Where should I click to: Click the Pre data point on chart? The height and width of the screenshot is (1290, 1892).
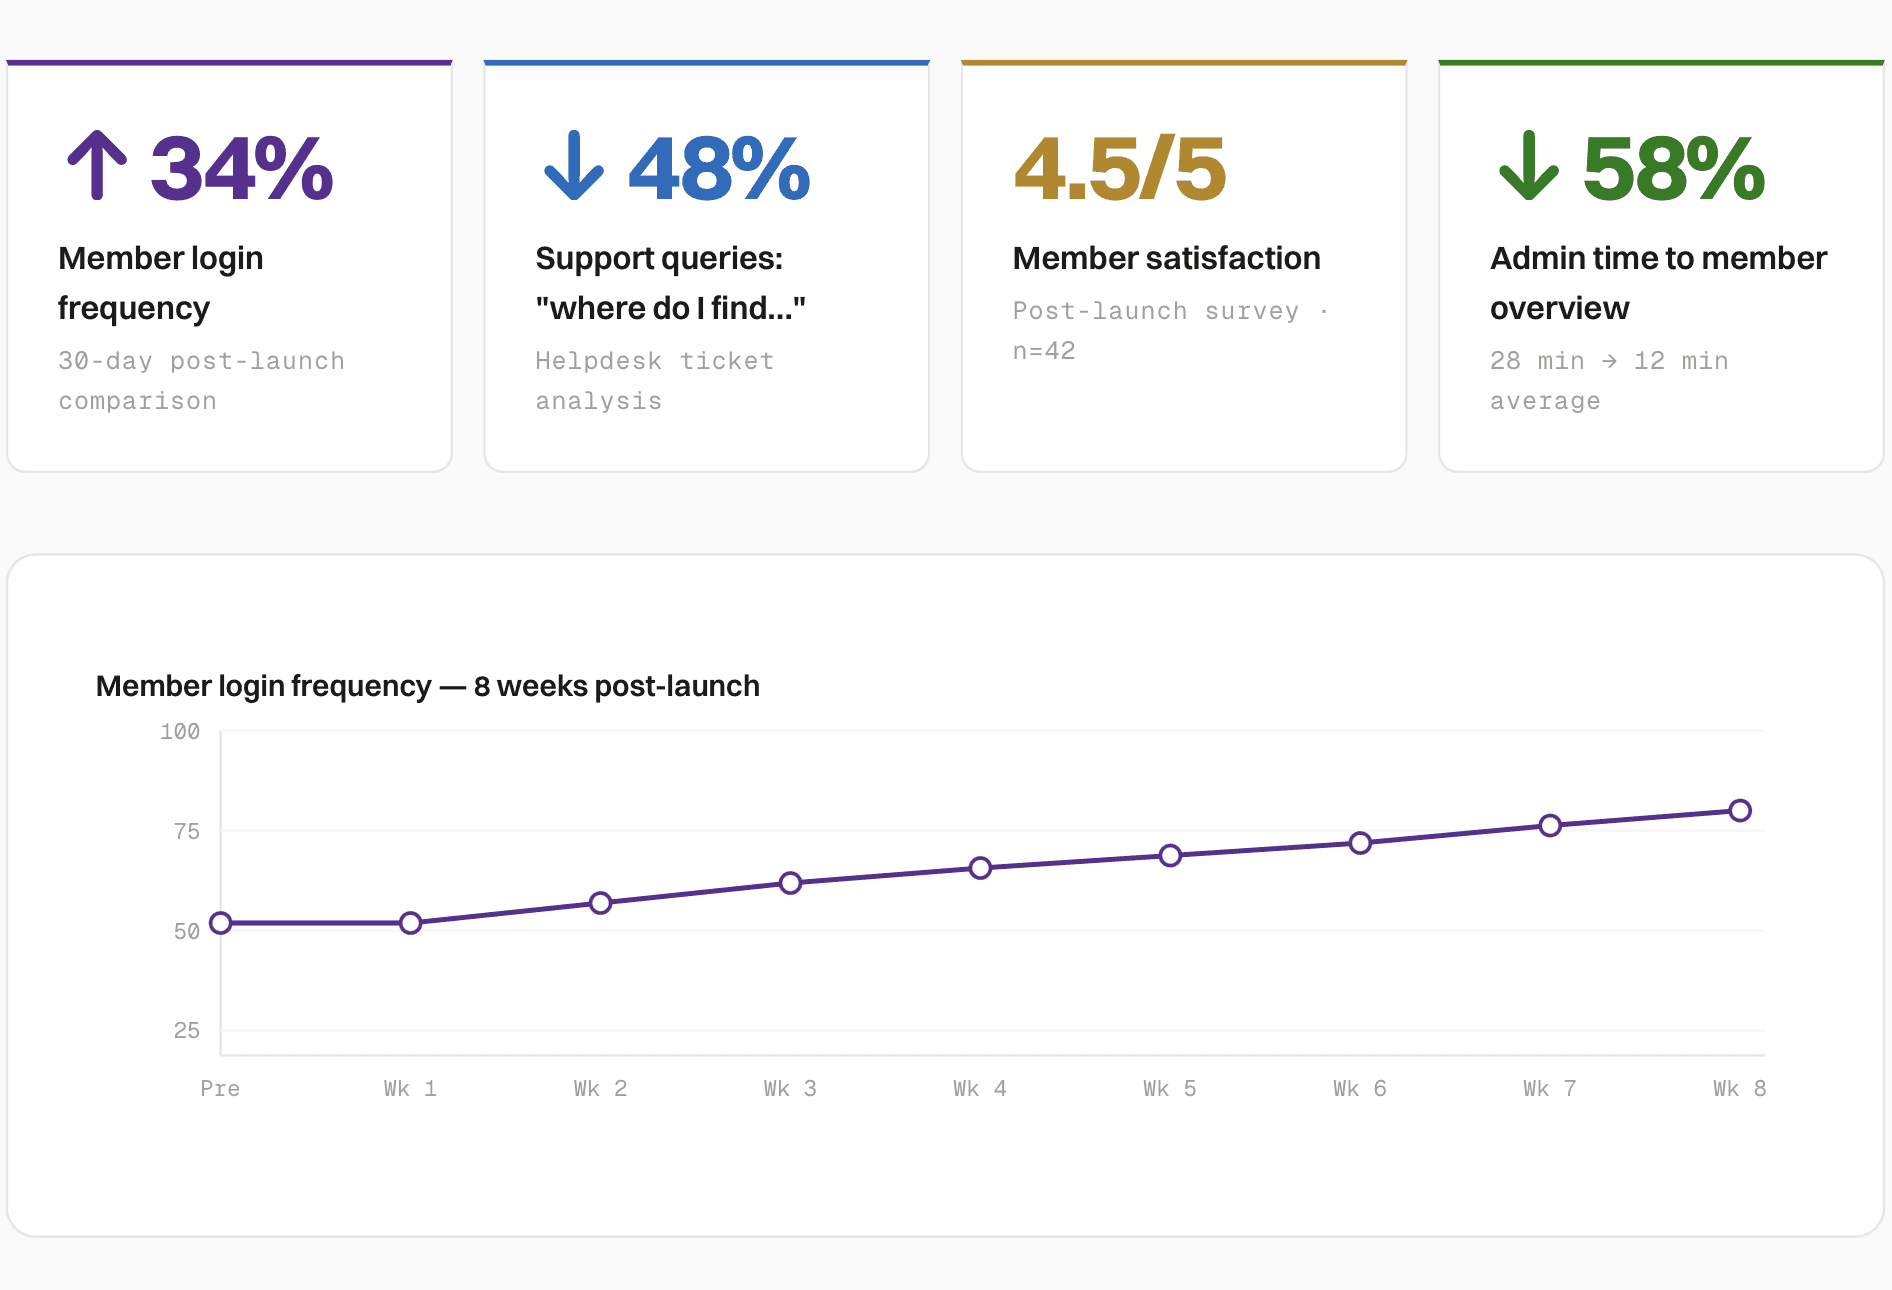(x=221, y=923)
